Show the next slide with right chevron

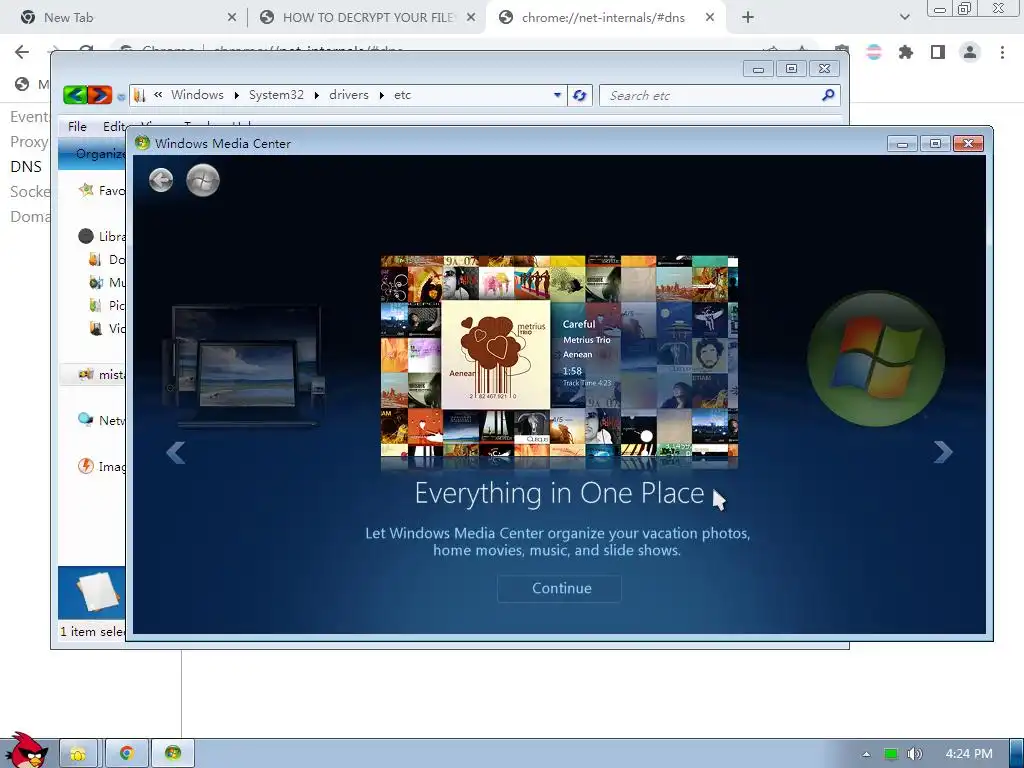tap(942, 452)
